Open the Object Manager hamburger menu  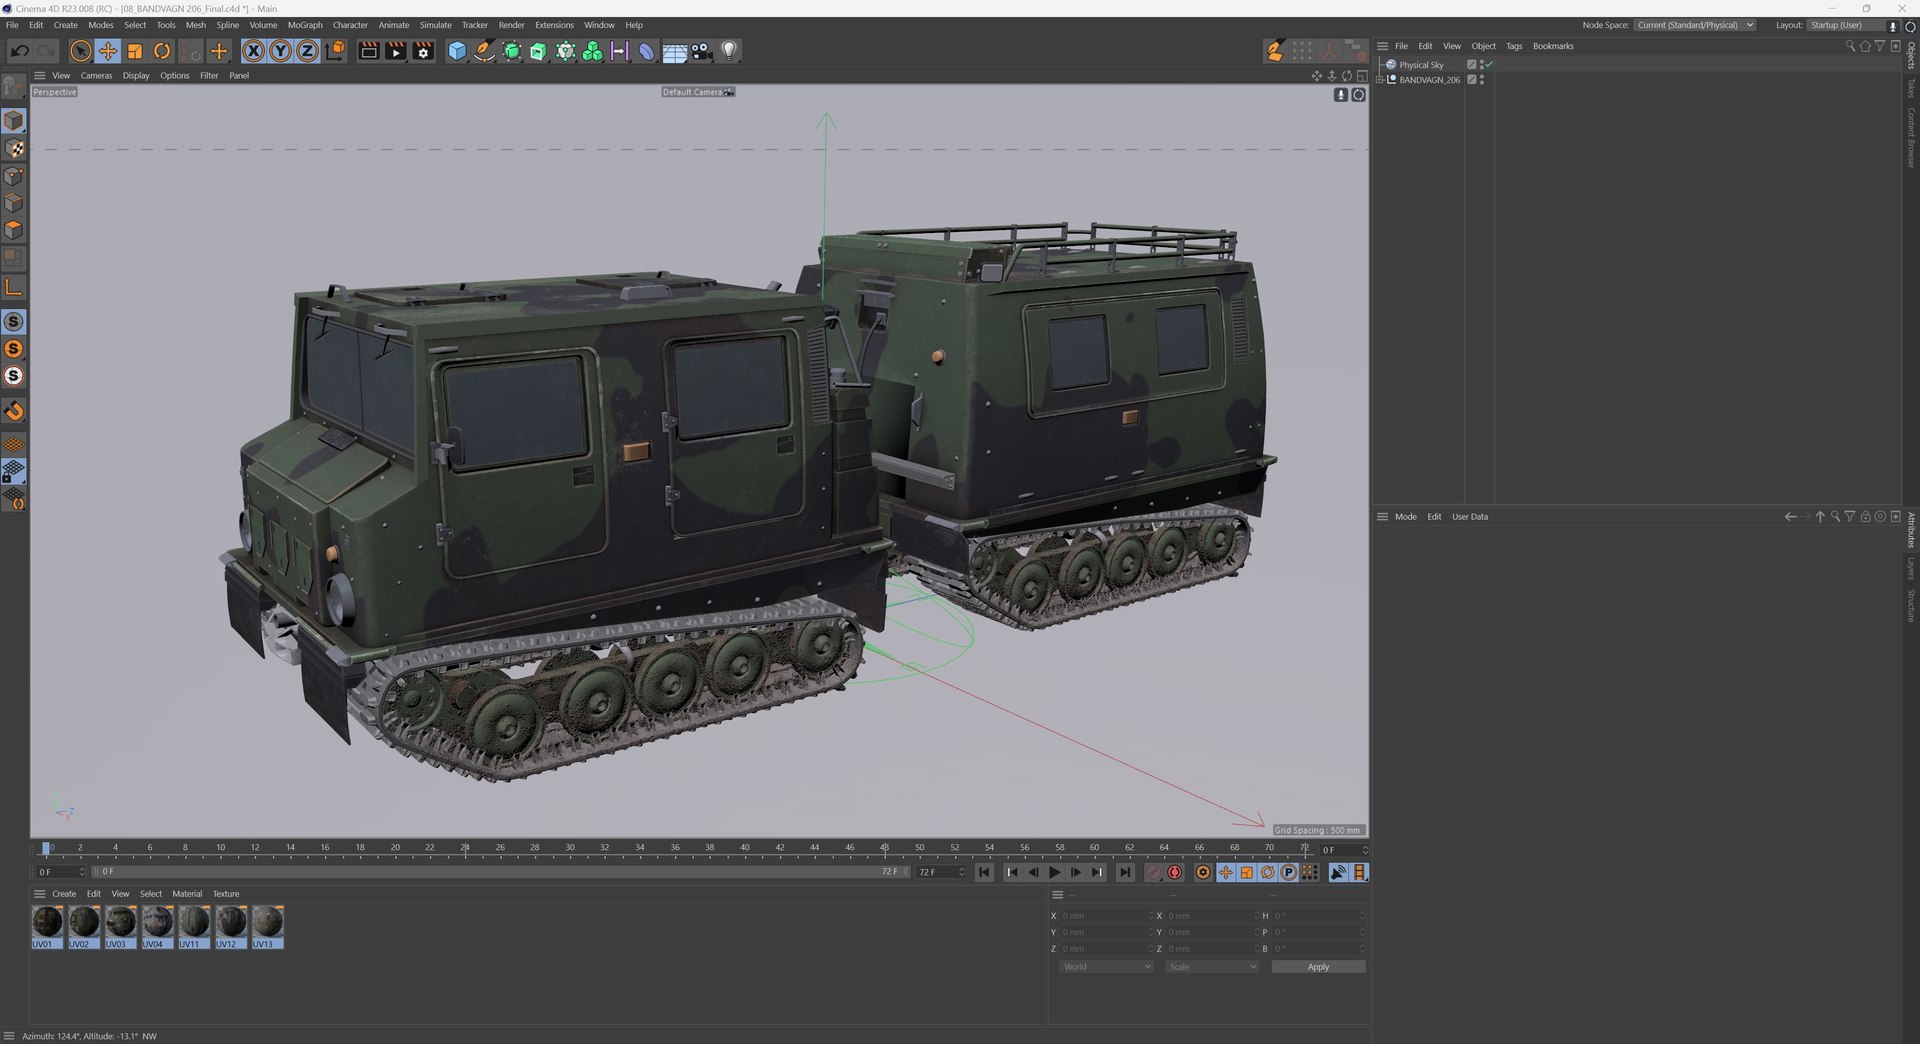click(x=1382, y=46)
